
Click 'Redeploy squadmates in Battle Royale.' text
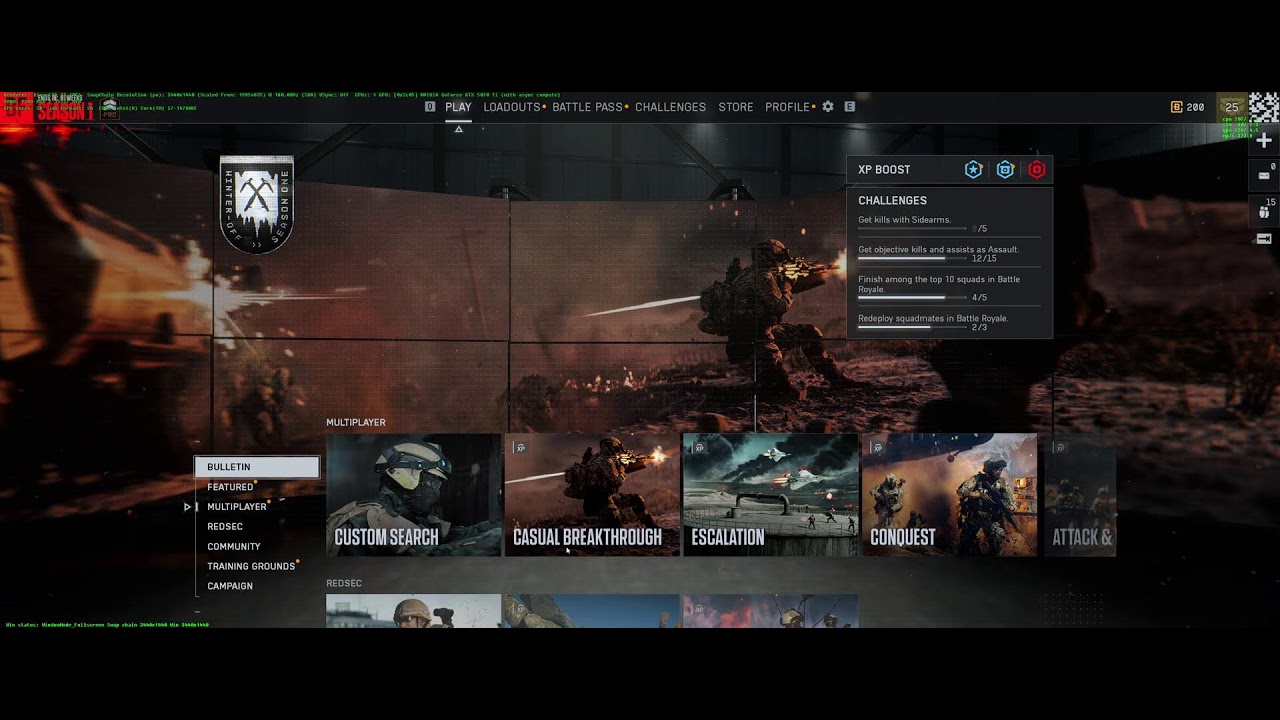pyautogui.click(x=933, y=318)
